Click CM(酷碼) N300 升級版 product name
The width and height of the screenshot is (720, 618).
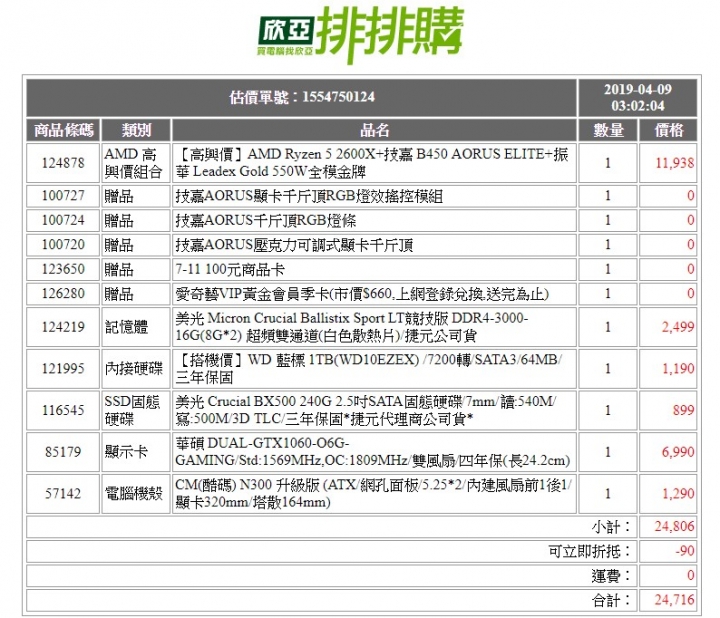(x=373, y=494)
